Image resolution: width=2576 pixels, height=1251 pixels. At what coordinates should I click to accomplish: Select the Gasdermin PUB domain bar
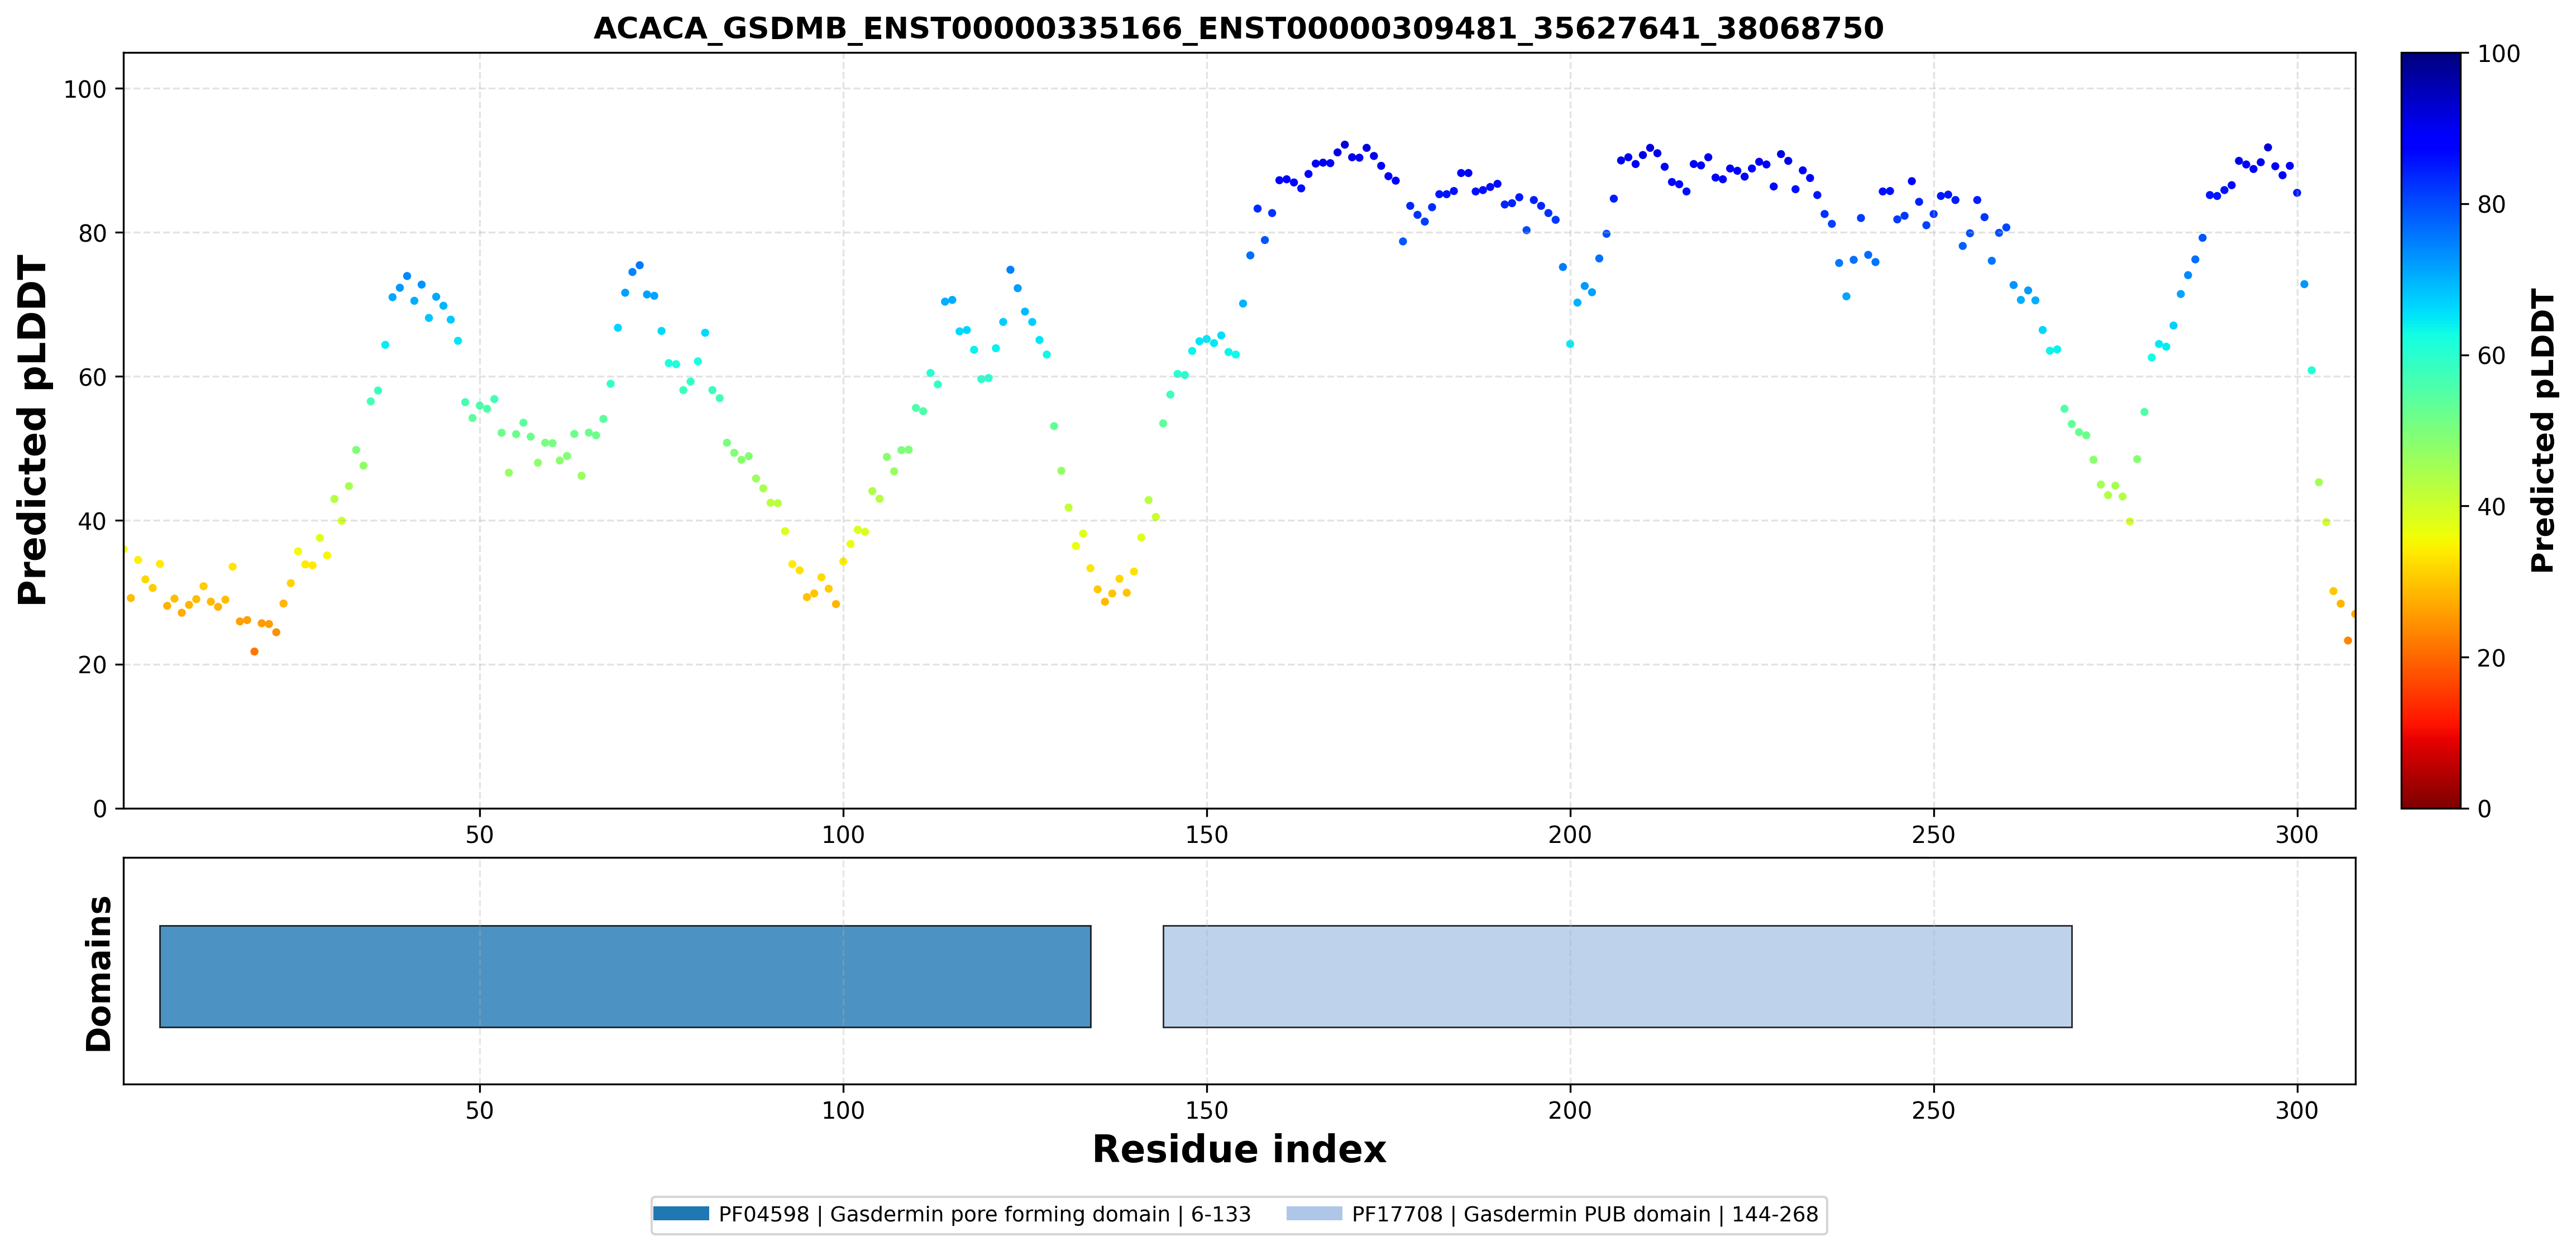pos(1617,976)
